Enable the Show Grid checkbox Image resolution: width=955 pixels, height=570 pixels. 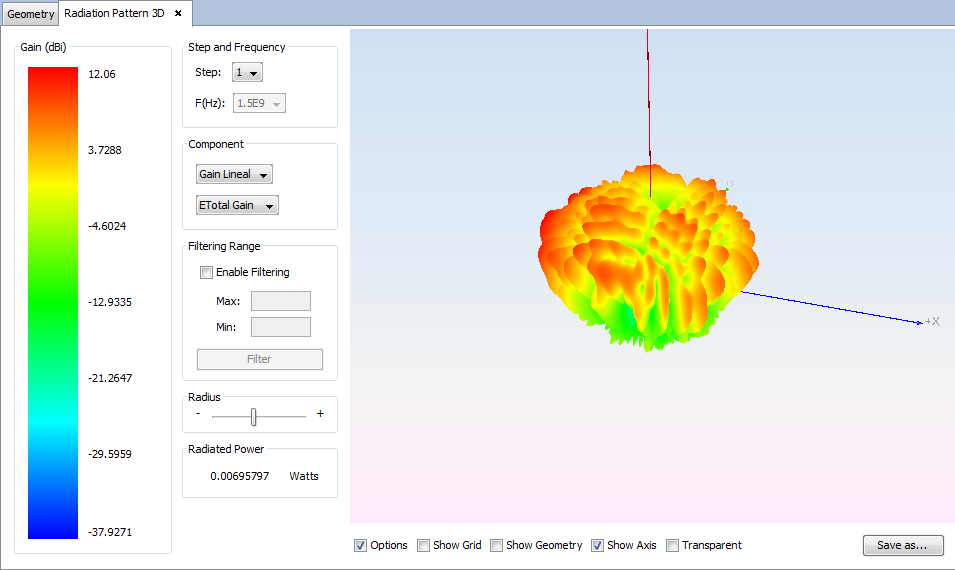pyautogui.click(x=424, y=546)
